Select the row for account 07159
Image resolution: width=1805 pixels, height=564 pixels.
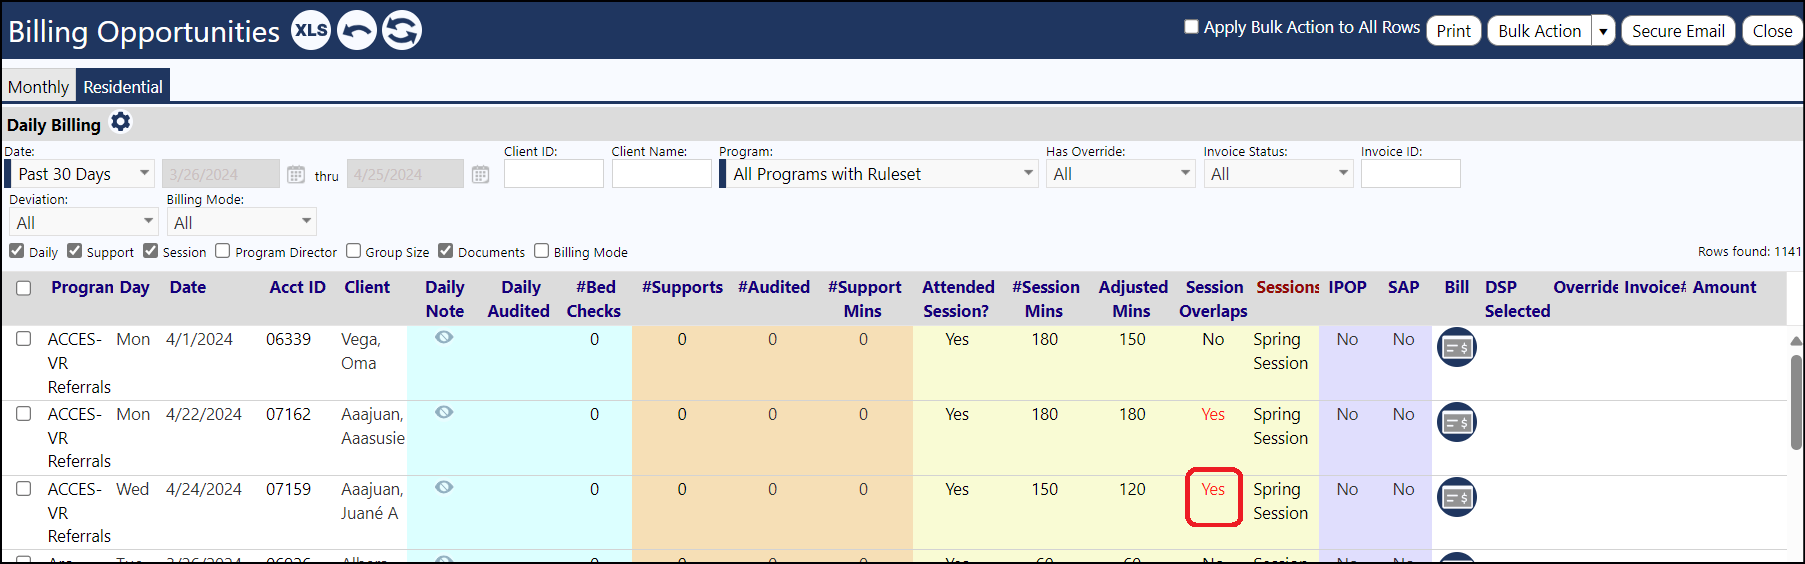(x=24, y=489)
